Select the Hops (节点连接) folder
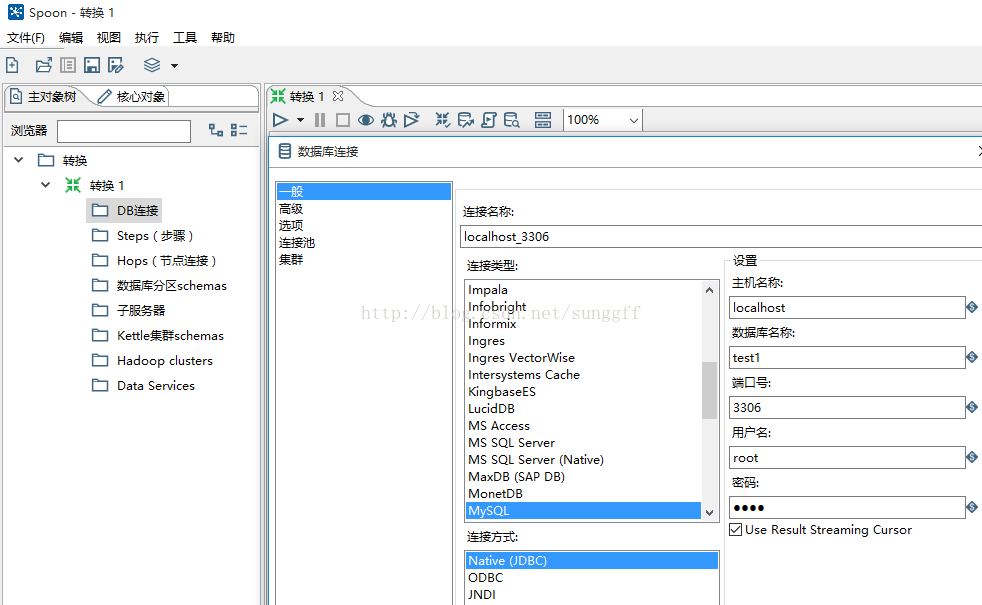The image size is (982, 605). (154, 261)
